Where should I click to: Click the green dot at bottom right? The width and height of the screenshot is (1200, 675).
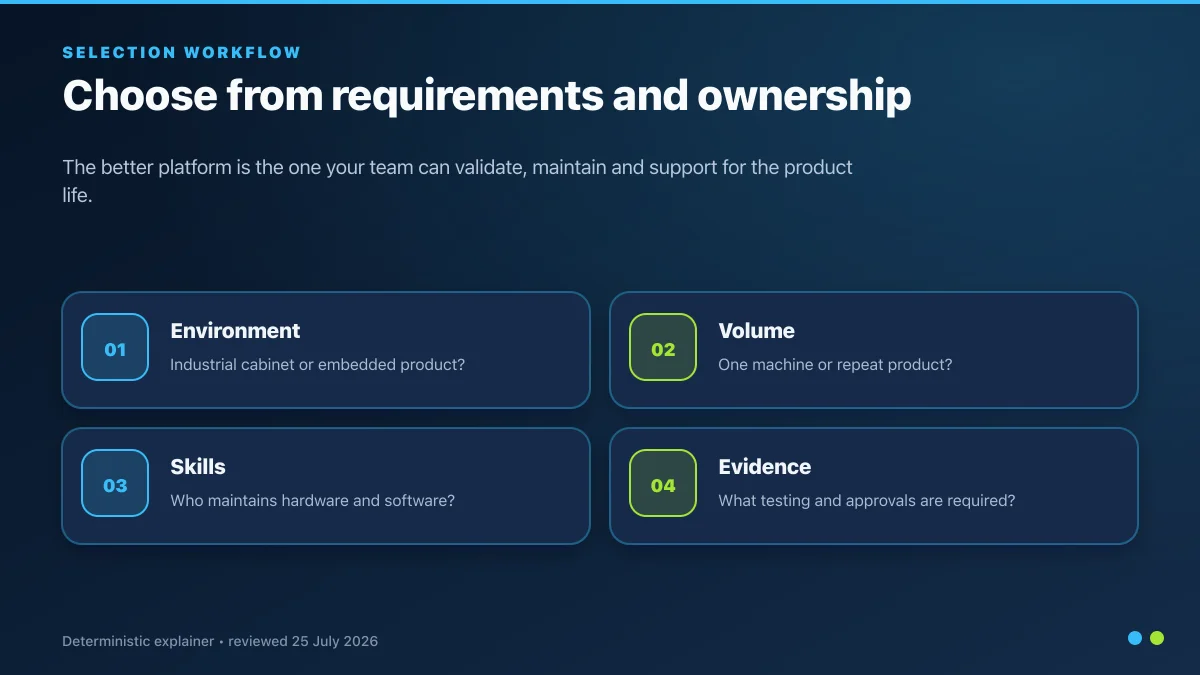pyautogui.click(x=1157, y=638)
